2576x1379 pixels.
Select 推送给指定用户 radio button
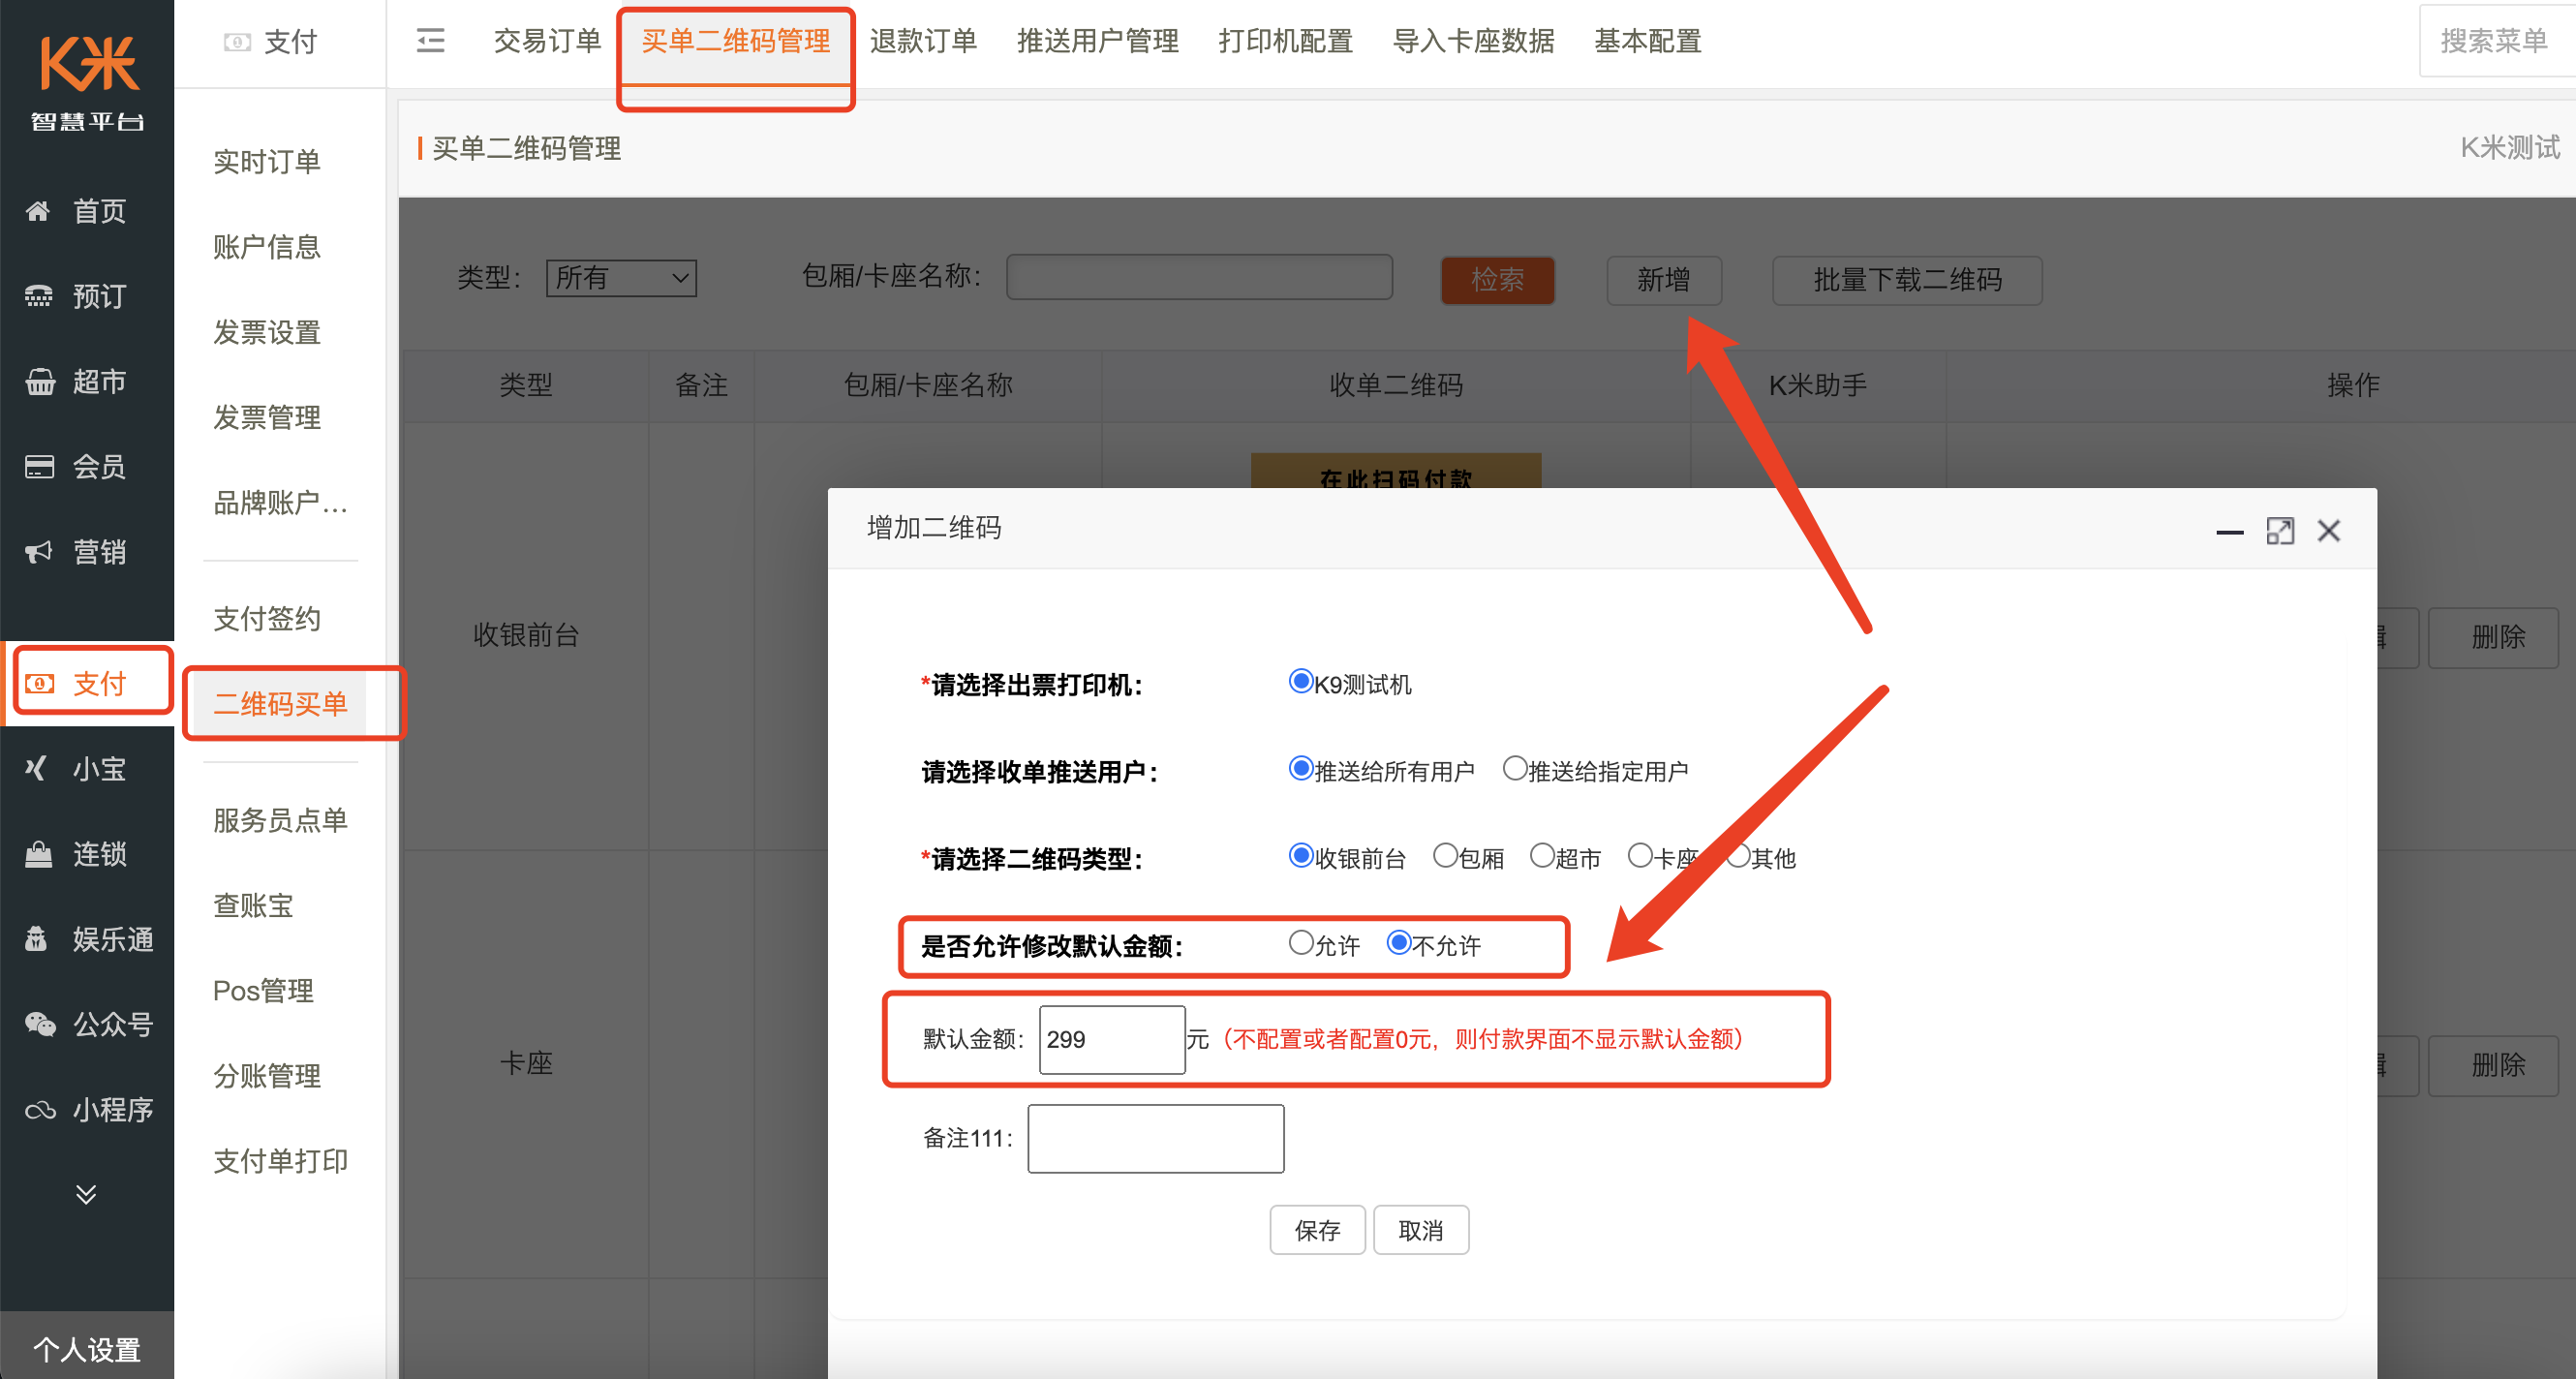[x=1515, y=768]
